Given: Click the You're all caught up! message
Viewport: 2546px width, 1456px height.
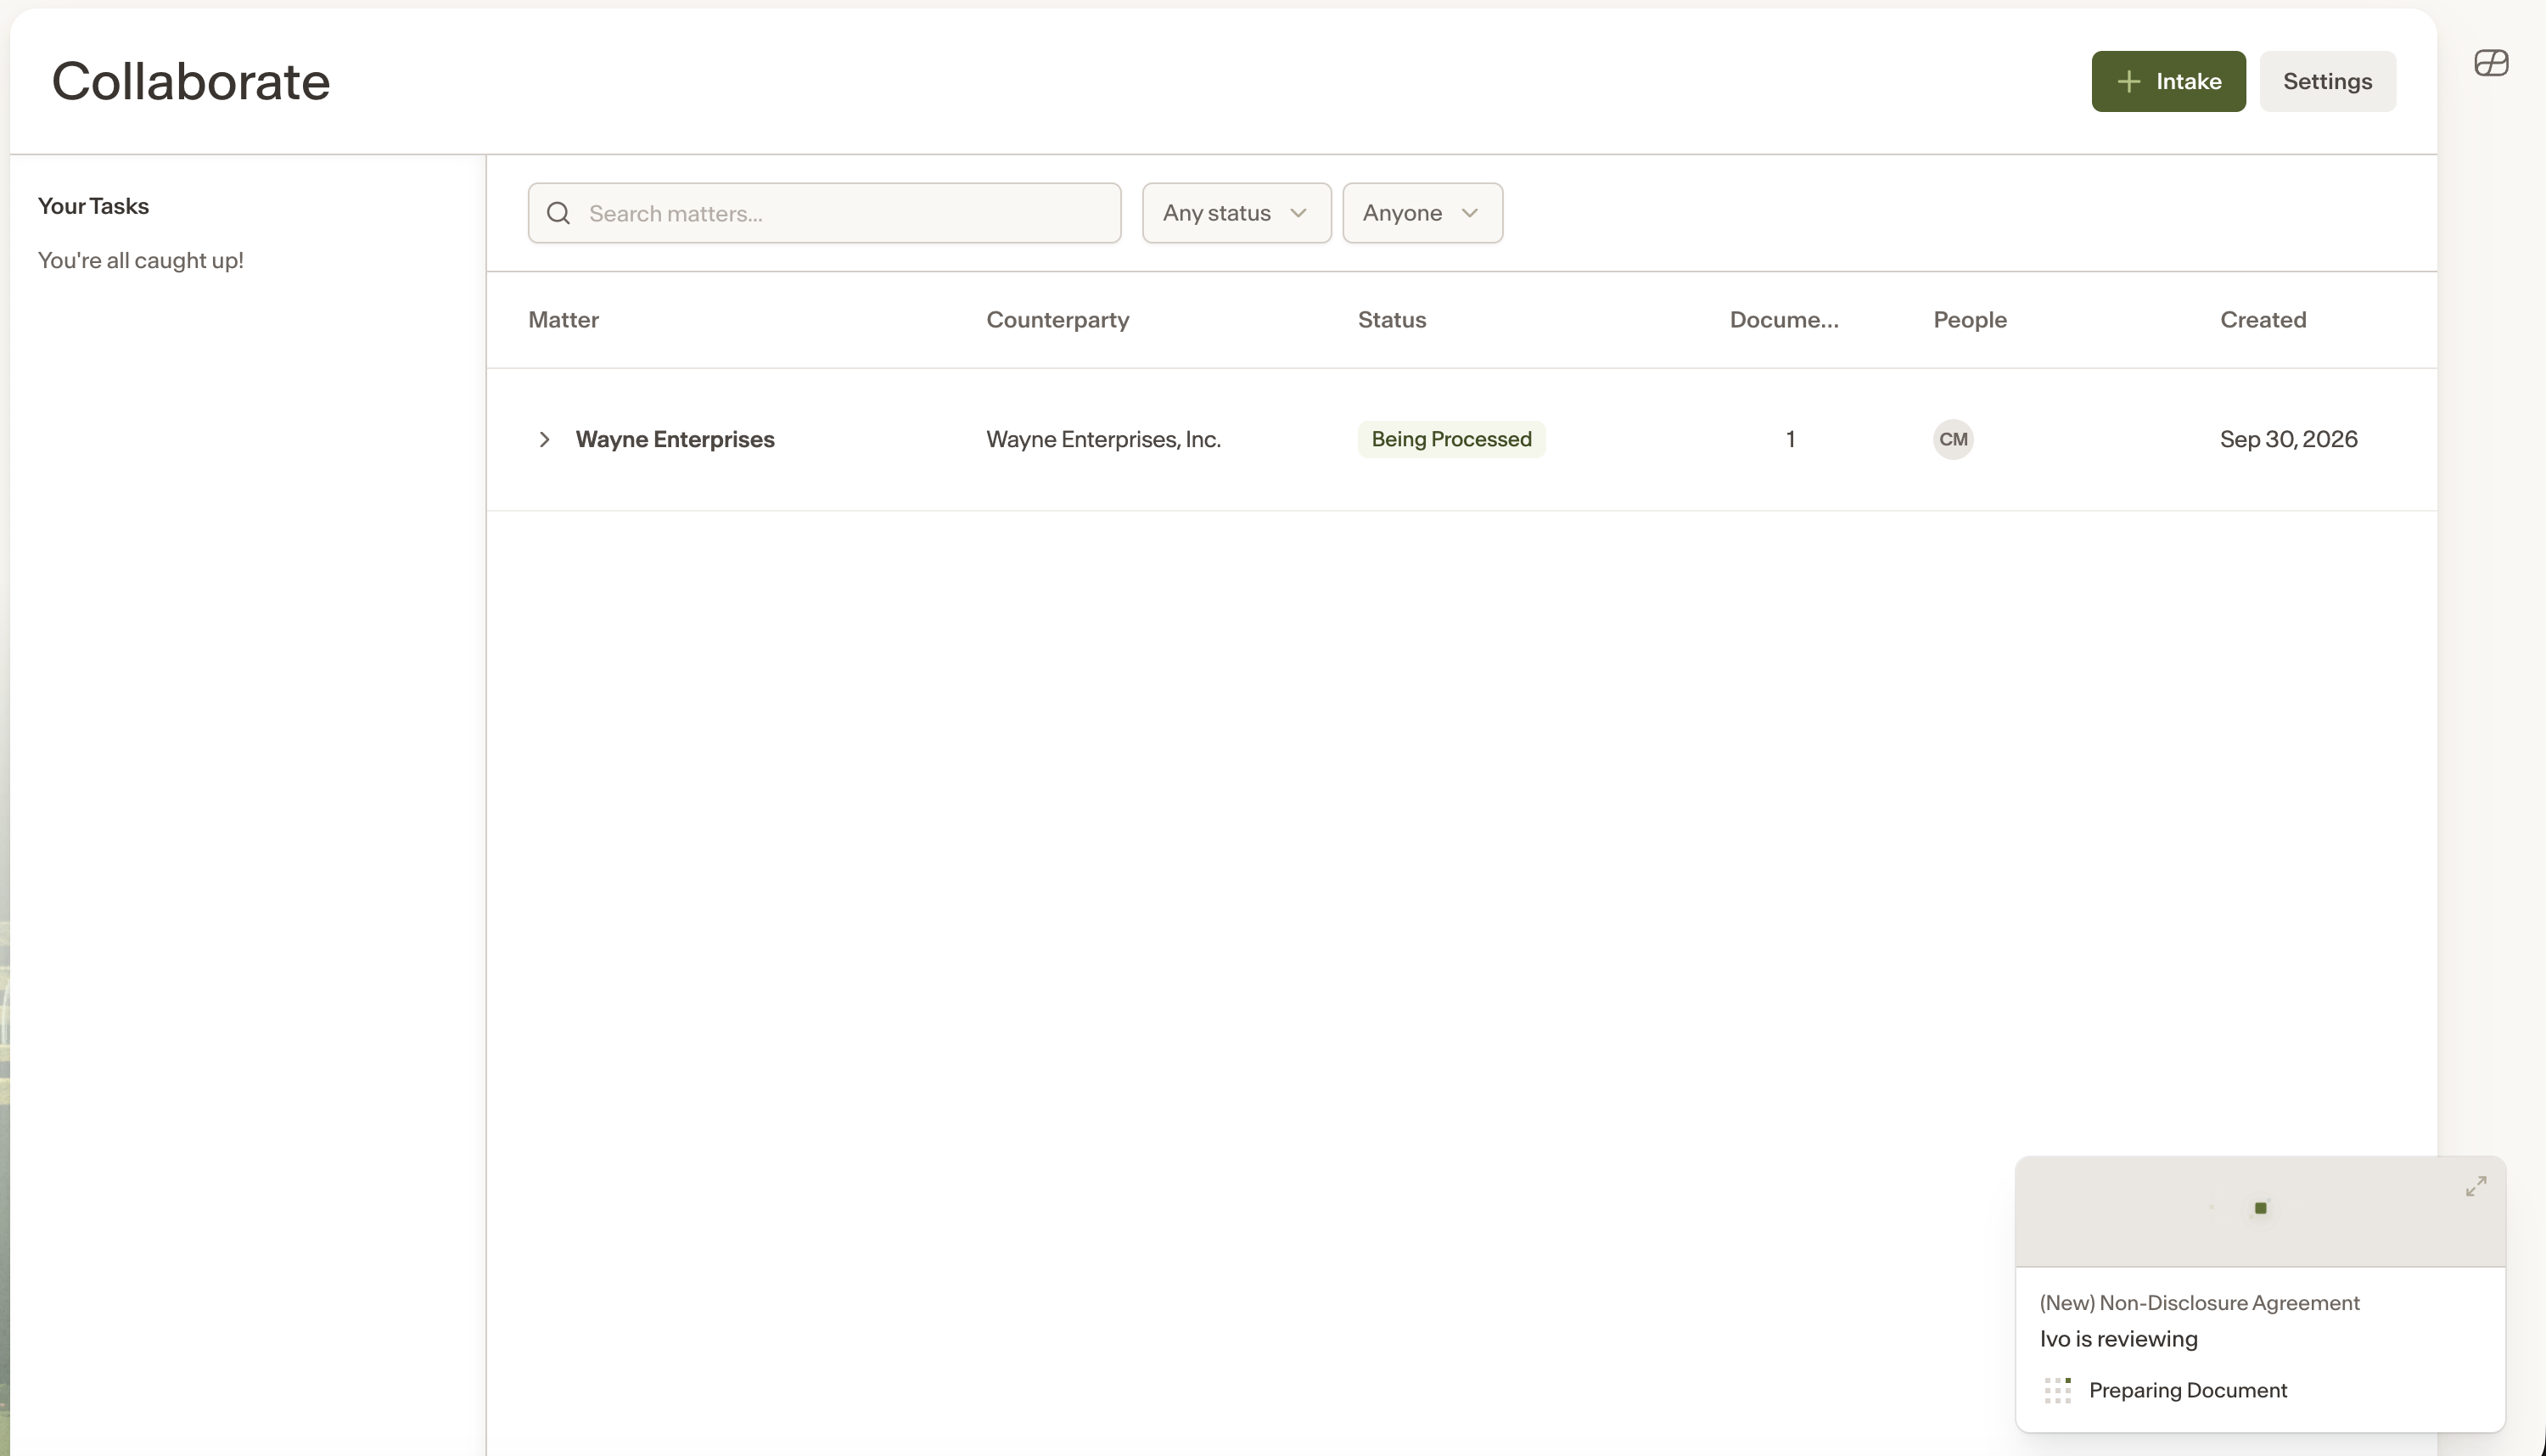Looking at the screenshot, I should coord(141,260).
